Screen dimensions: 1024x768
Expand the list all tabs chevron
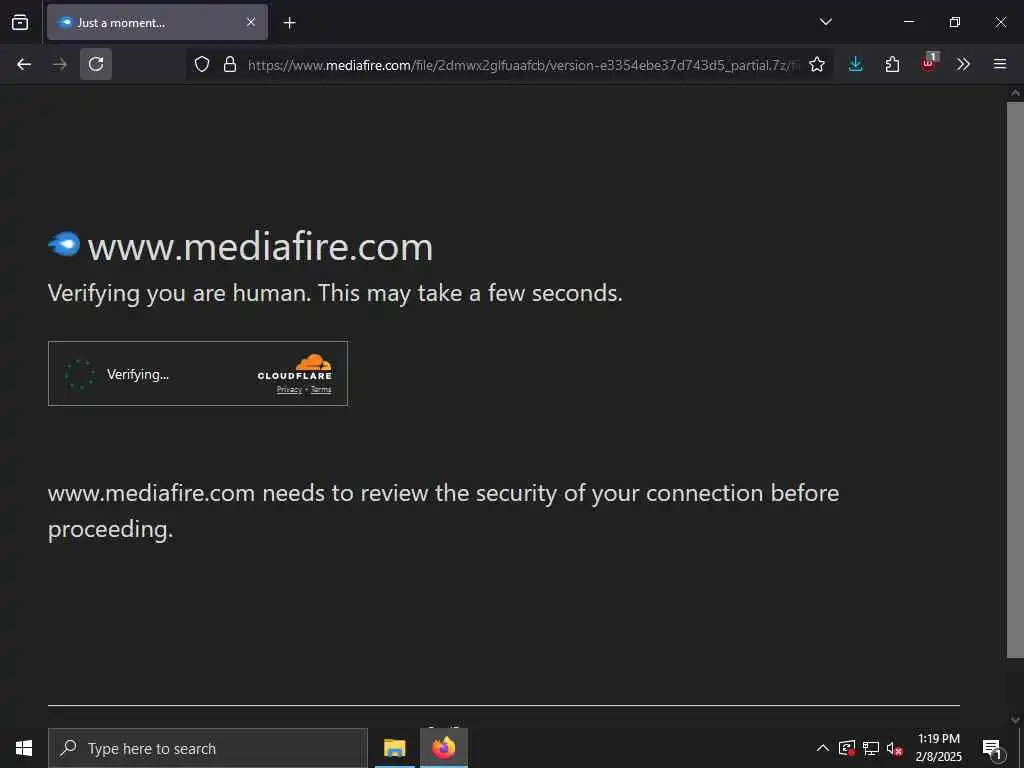pyautogui.click(x=825, y=22)
